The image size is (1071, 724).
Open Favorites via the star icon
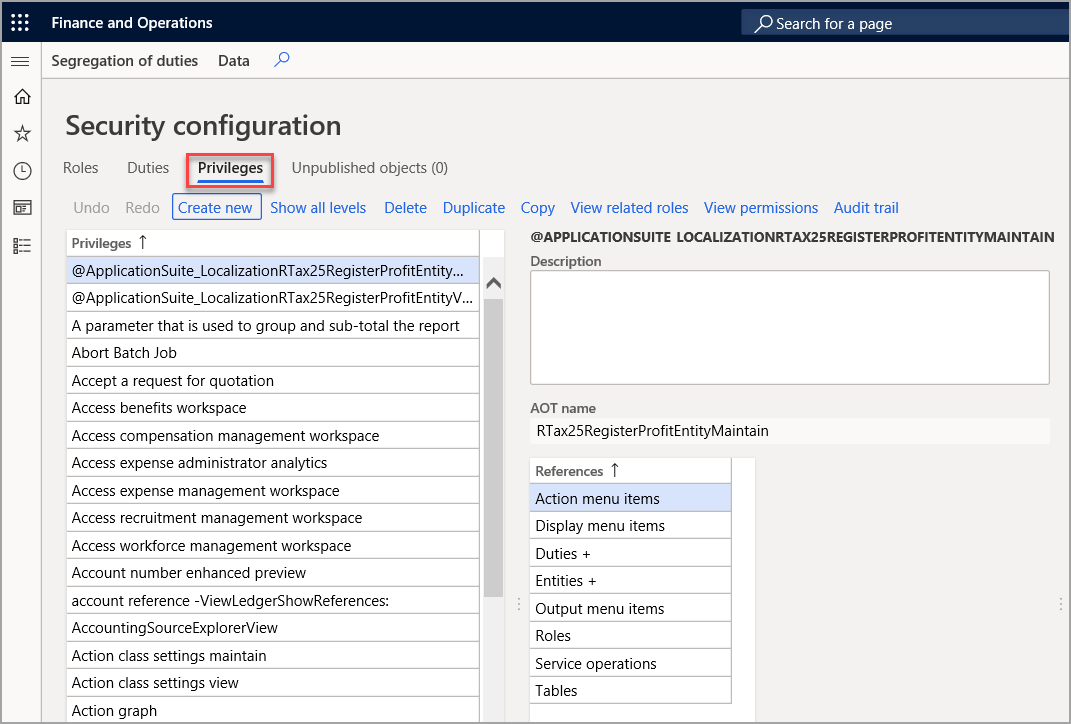pyautogui.click(x=20, y=133)
